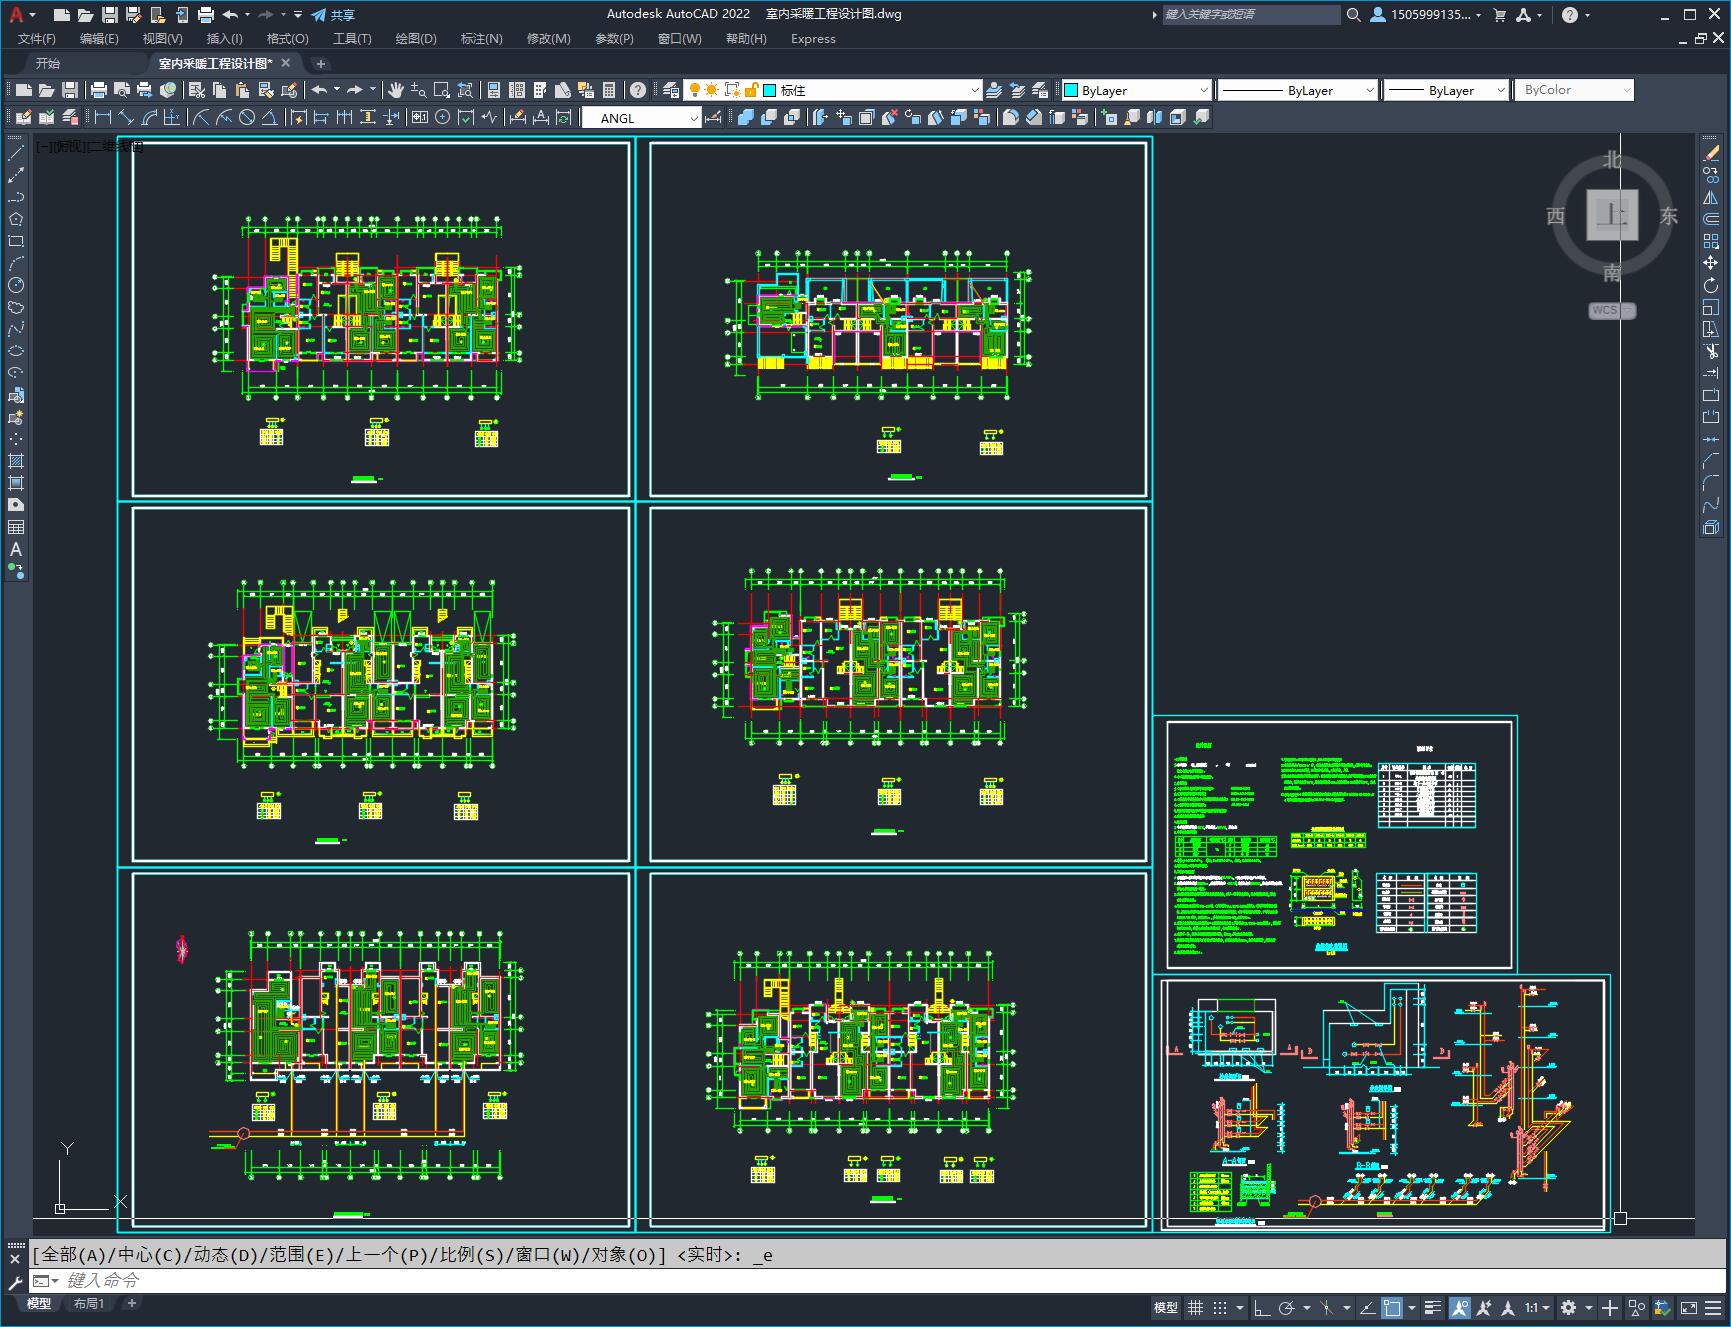Click the new drawing tab plus button

click(321, 63)
